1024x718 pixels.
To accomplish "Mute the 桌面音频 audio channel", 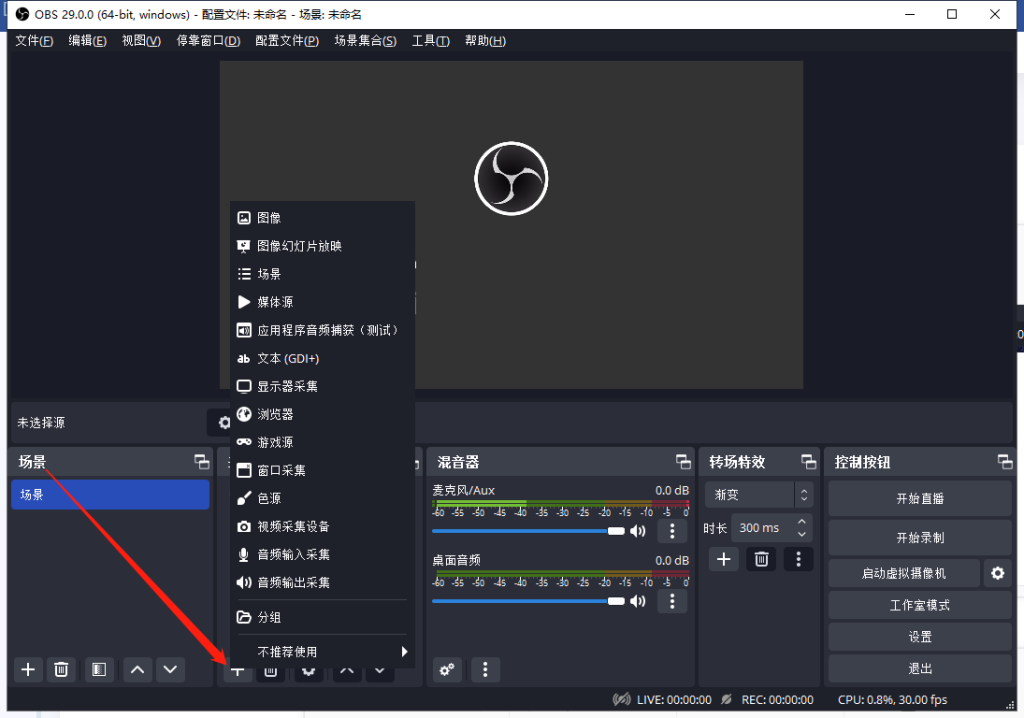I will coord(637,601).
